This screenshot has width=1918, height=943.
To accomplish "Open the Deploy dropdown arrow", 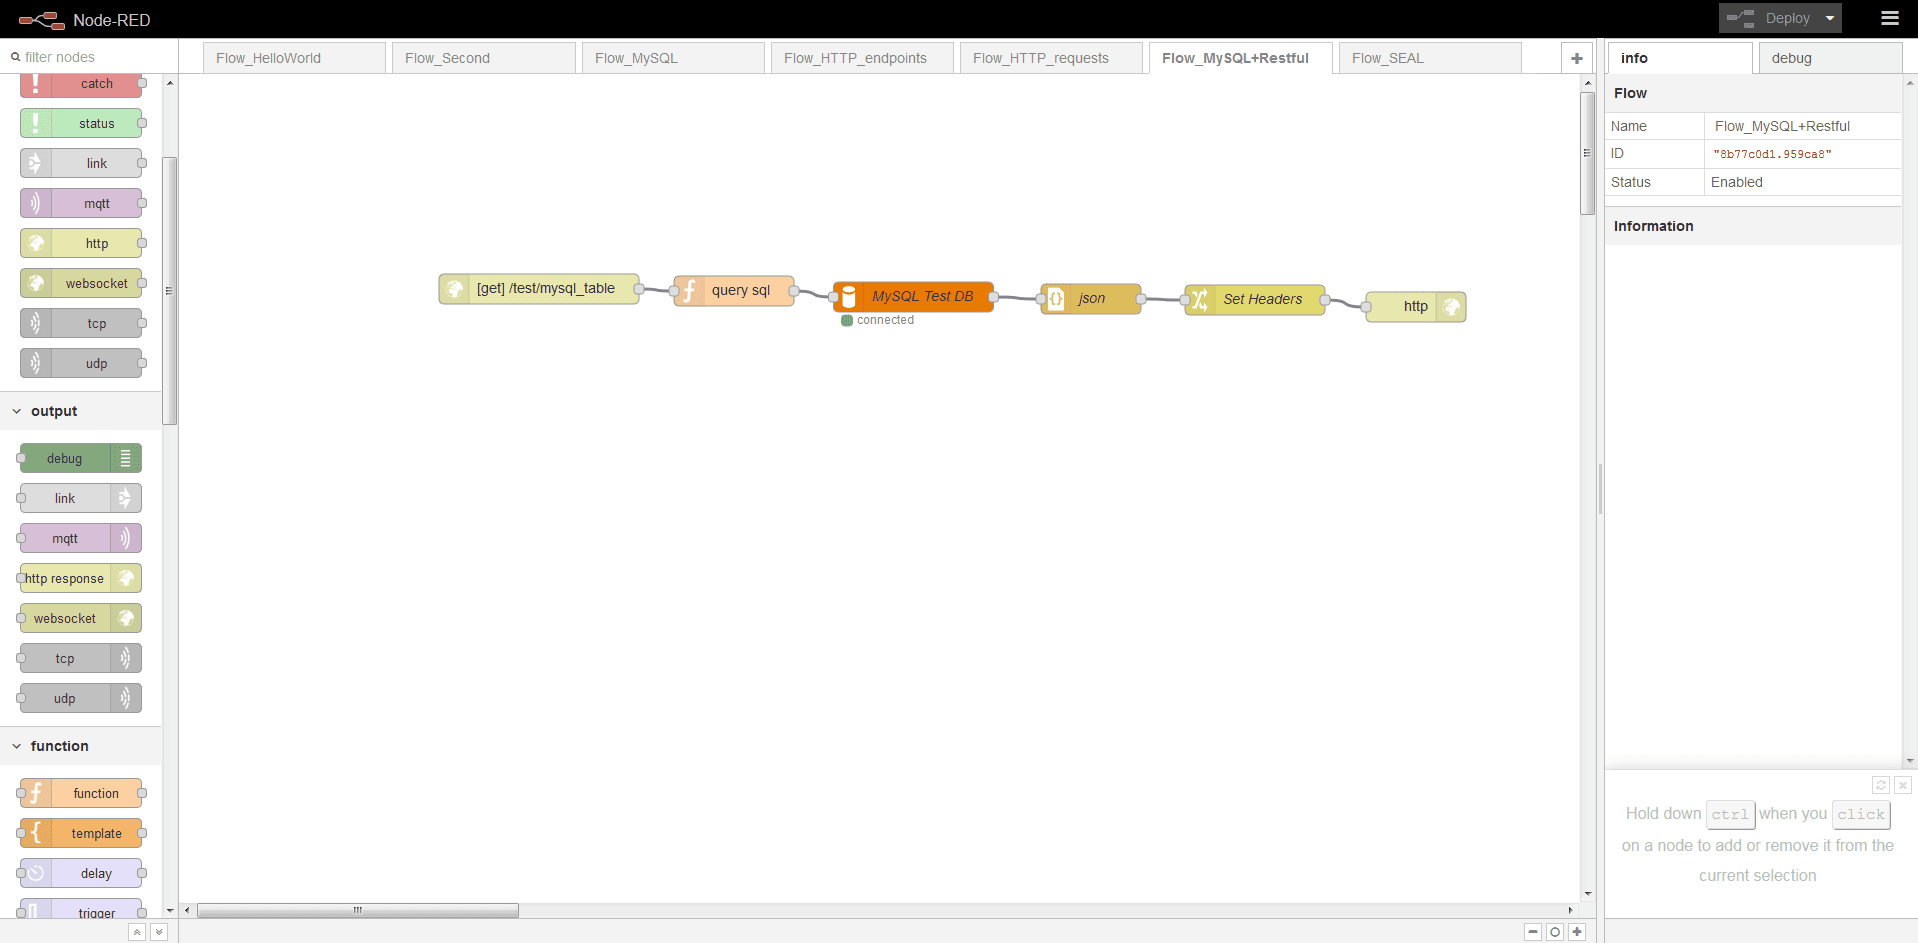I will point(1830,18).
